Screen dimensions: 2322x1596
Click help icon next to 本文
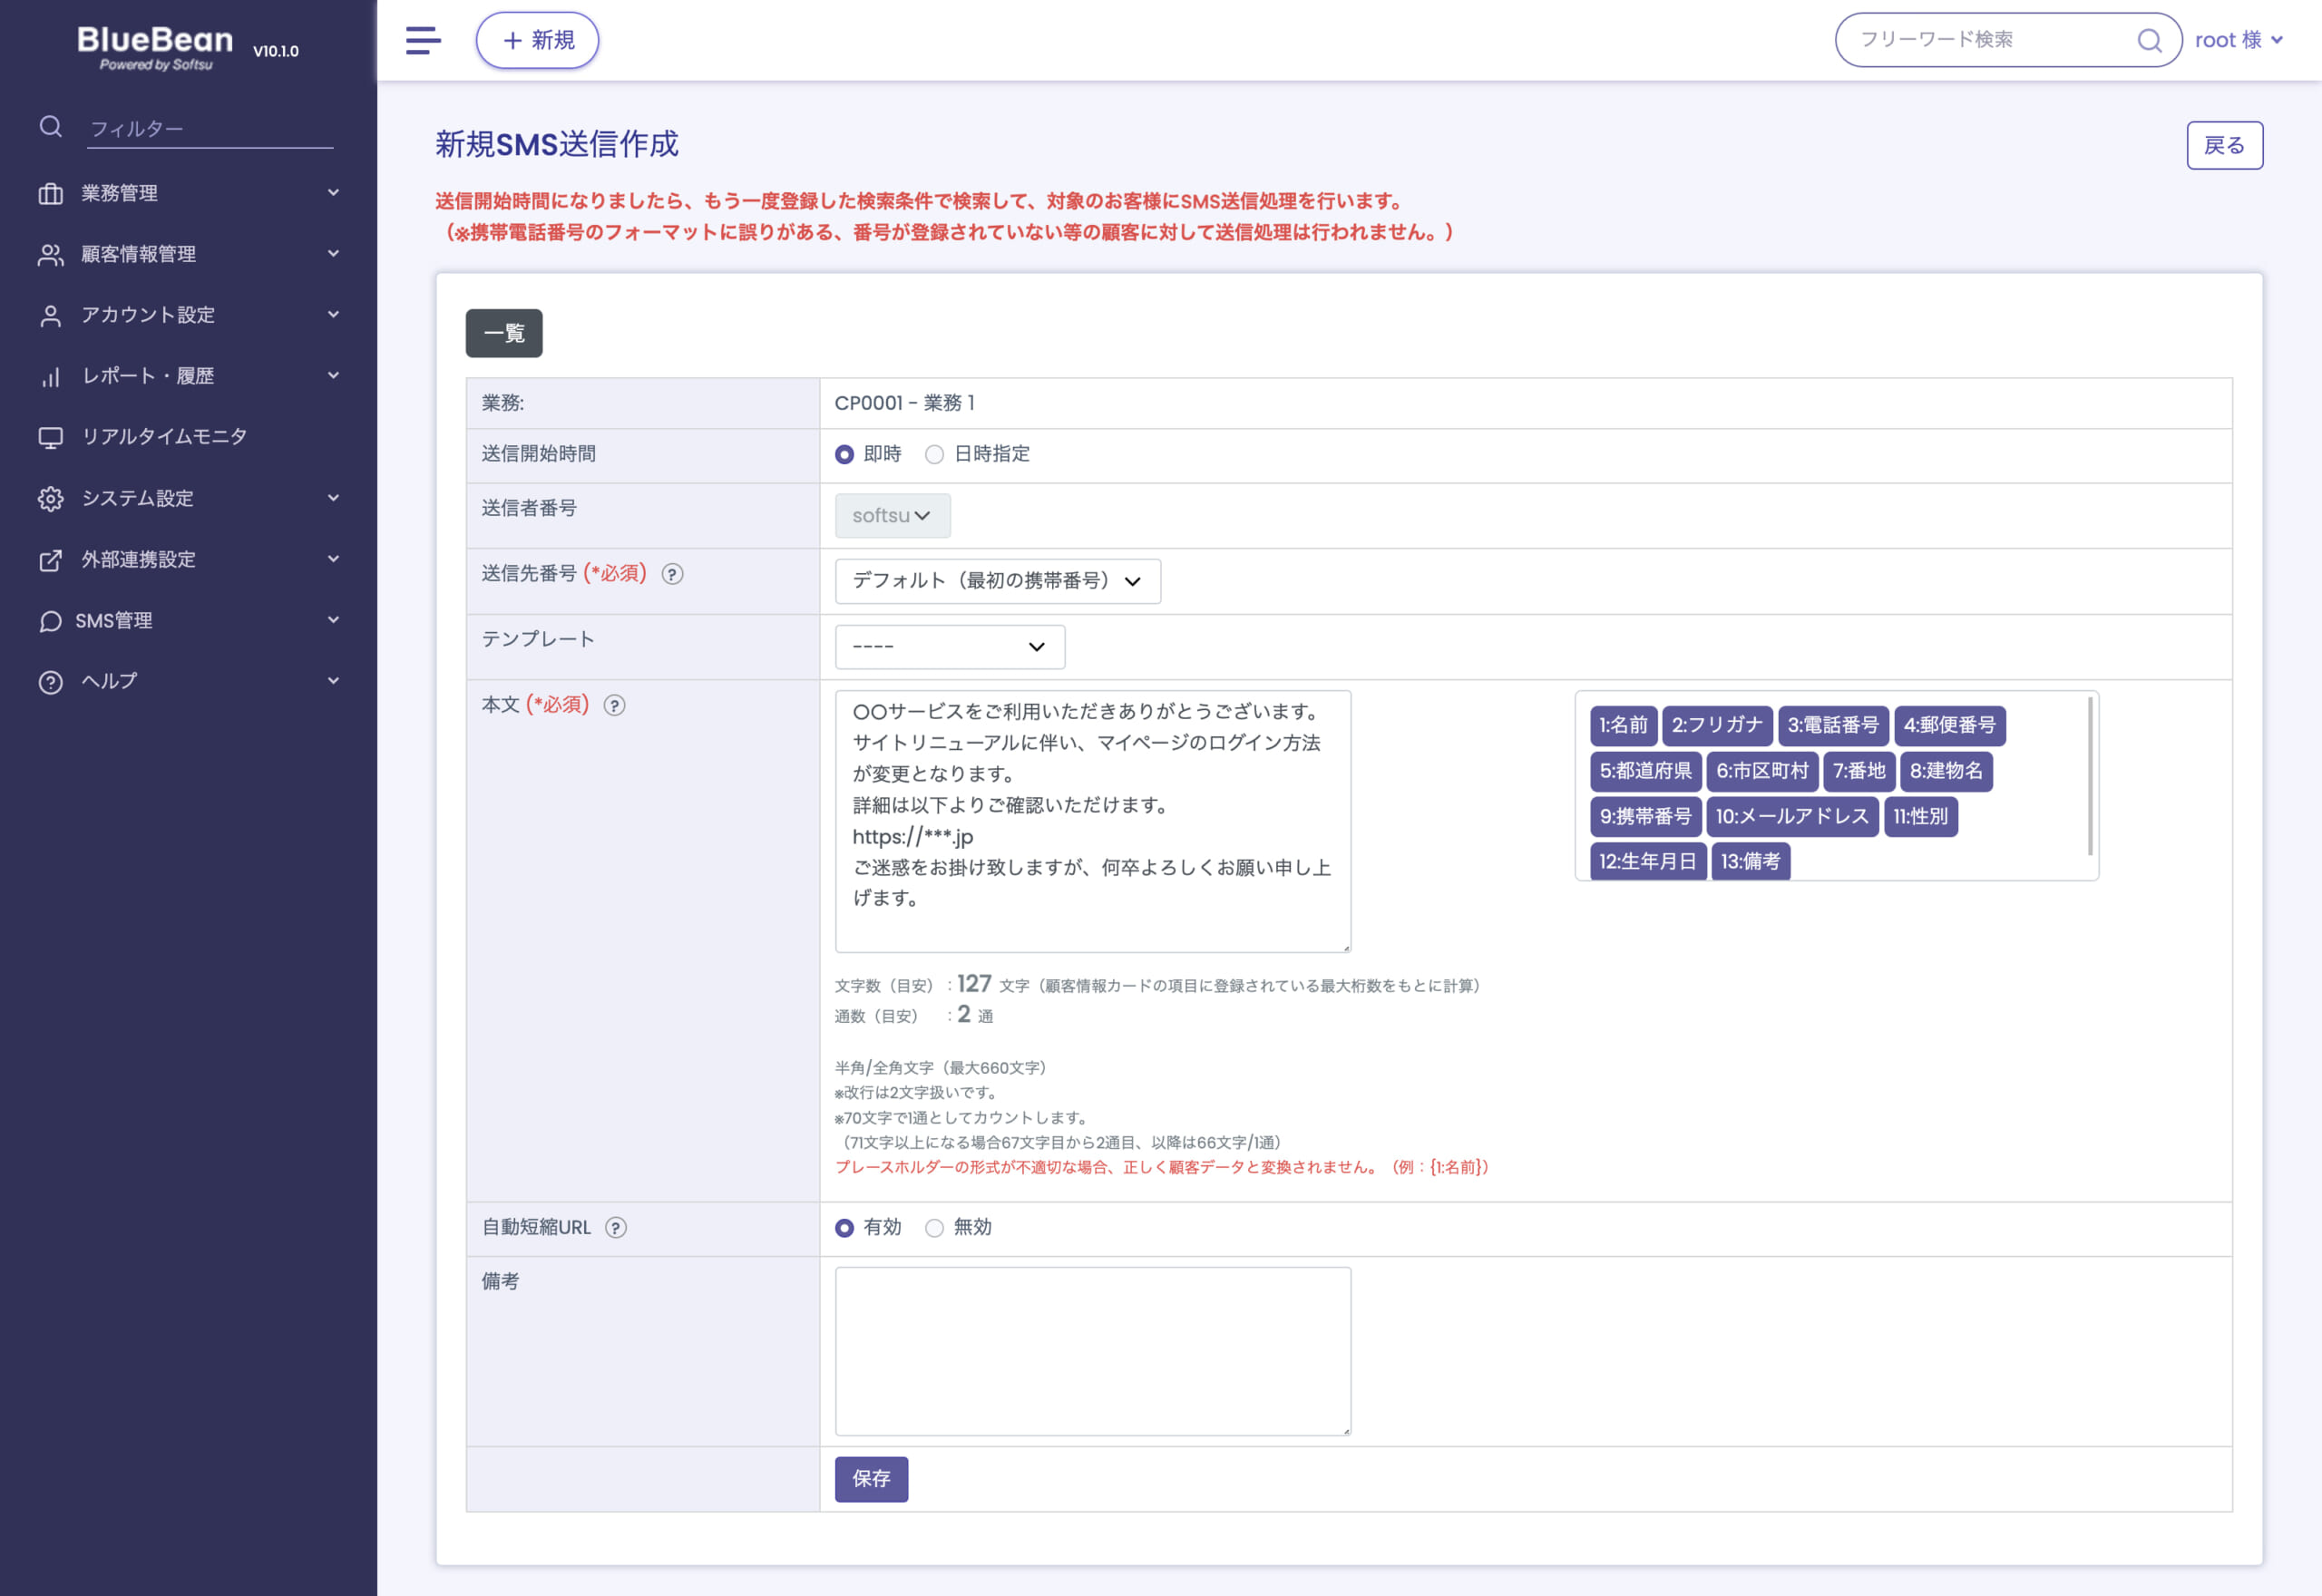point(615,705)
